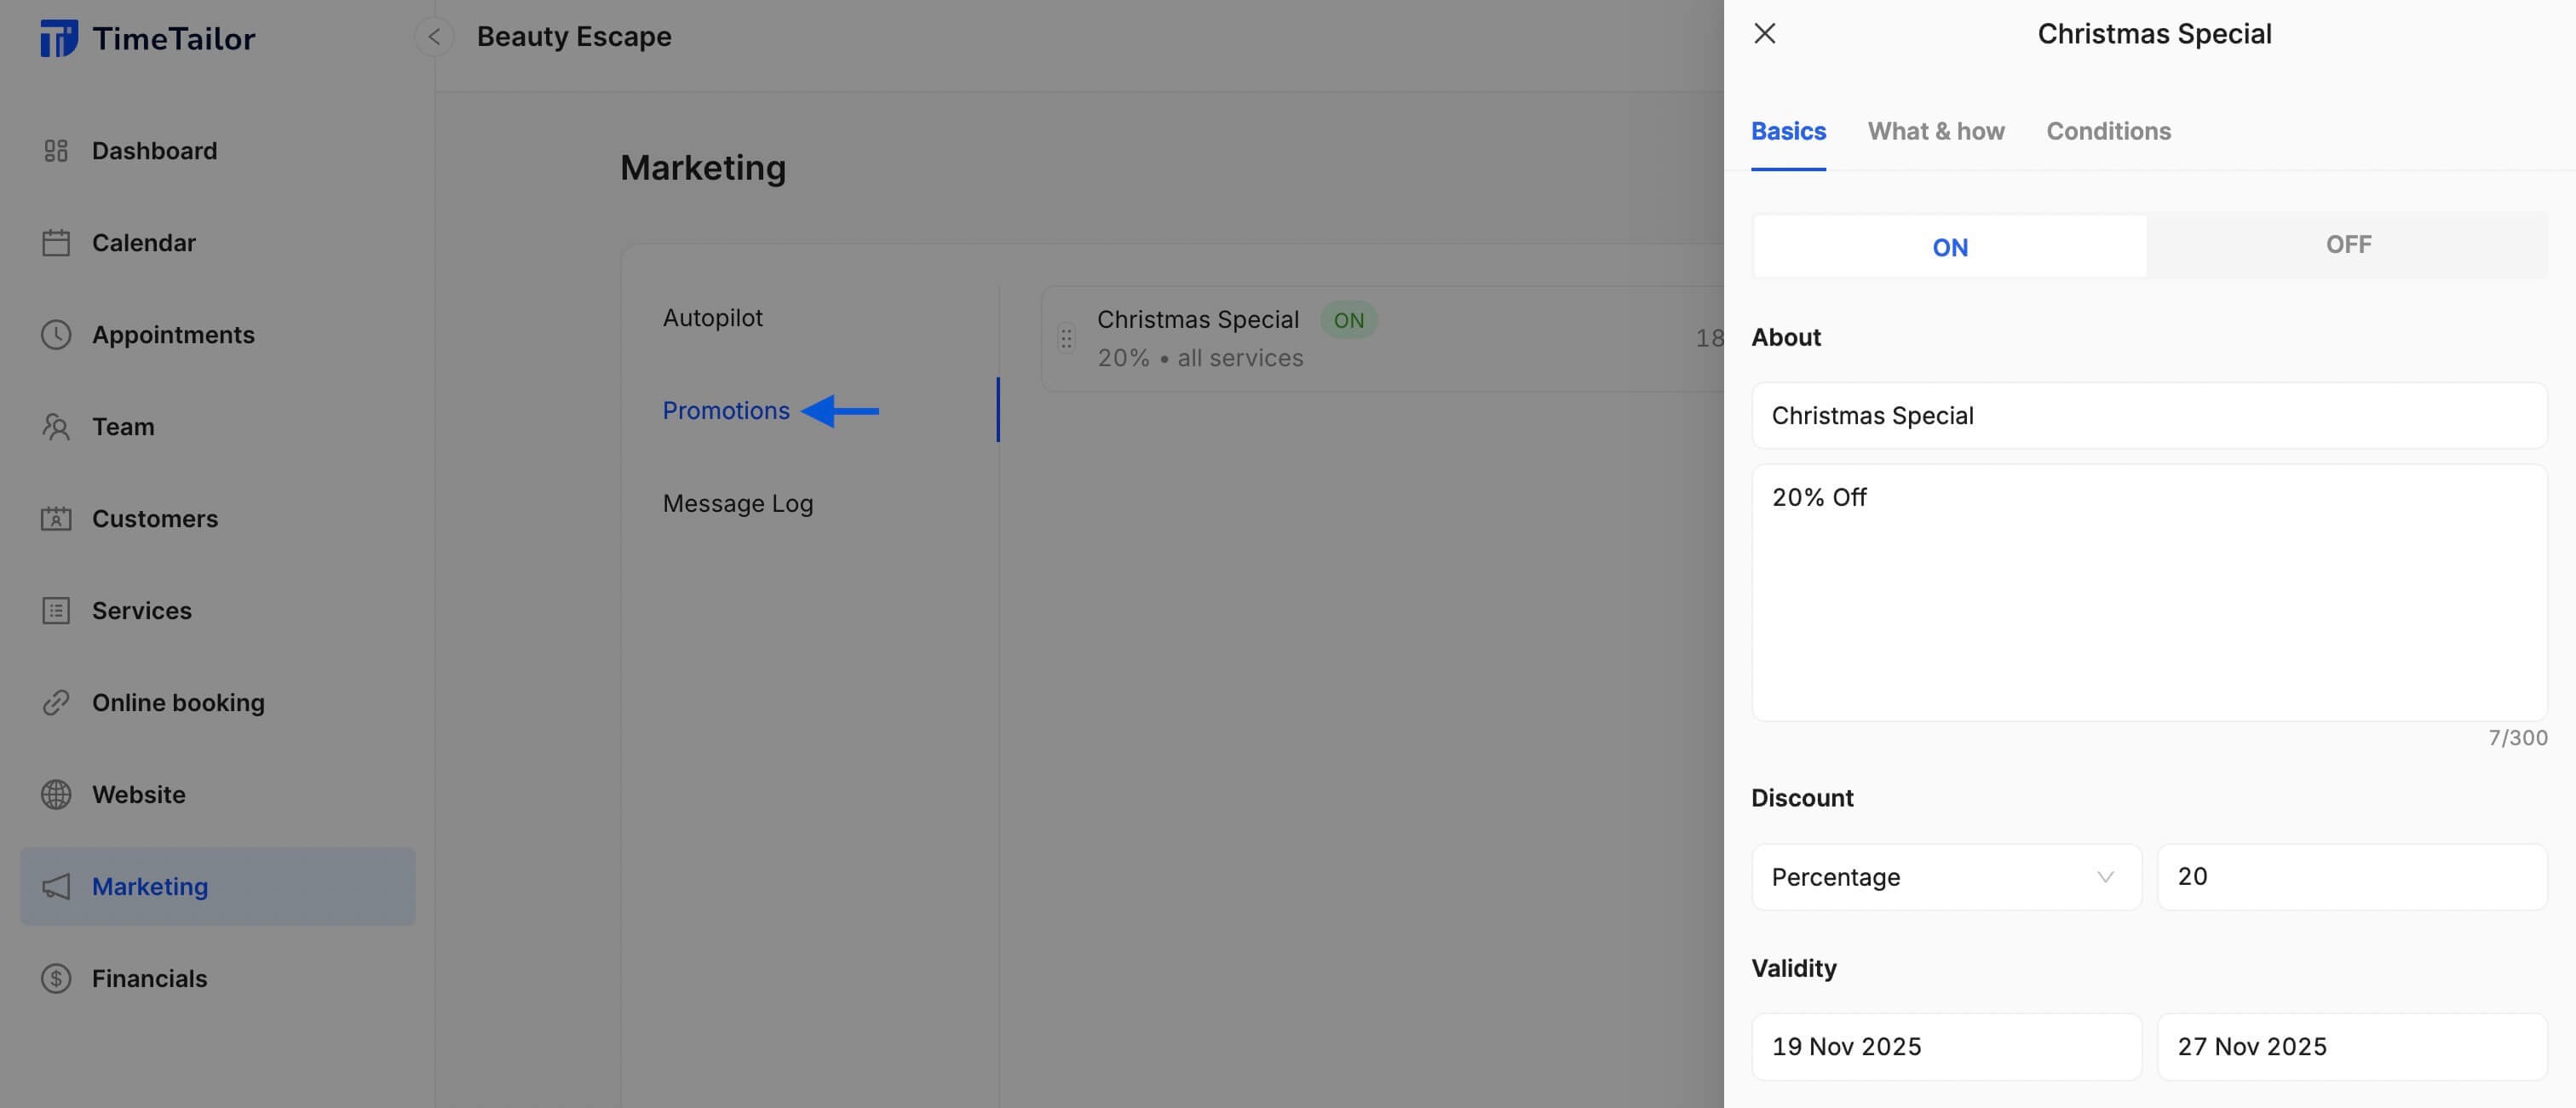Open Message Log section
The width and height of the screenshot is (2576, 1108).
pos(737,504)
